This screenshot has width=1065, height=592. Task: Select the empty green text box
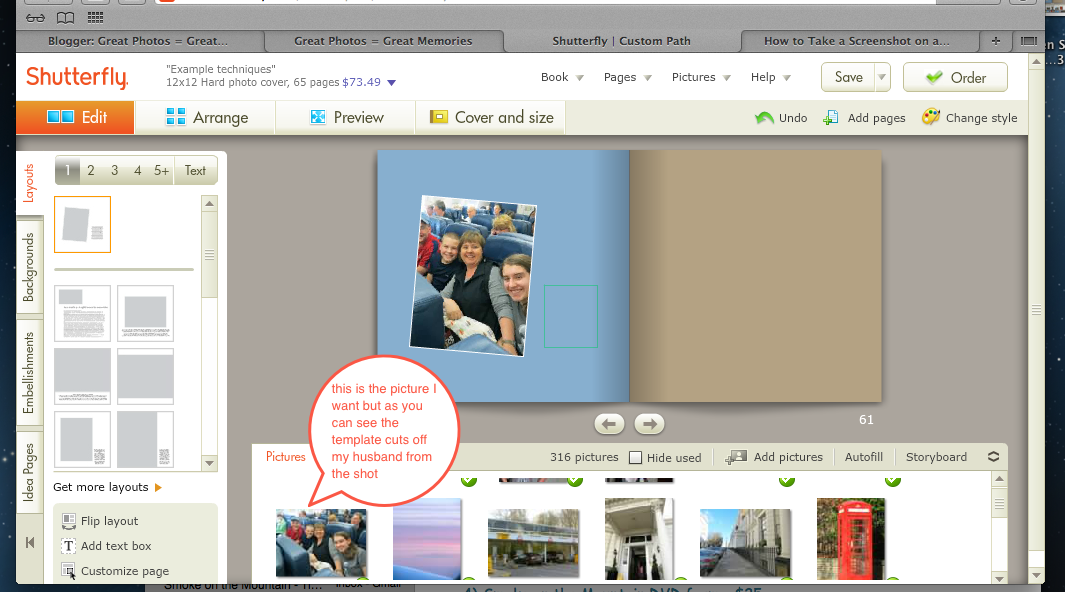[x=571, y=316]
